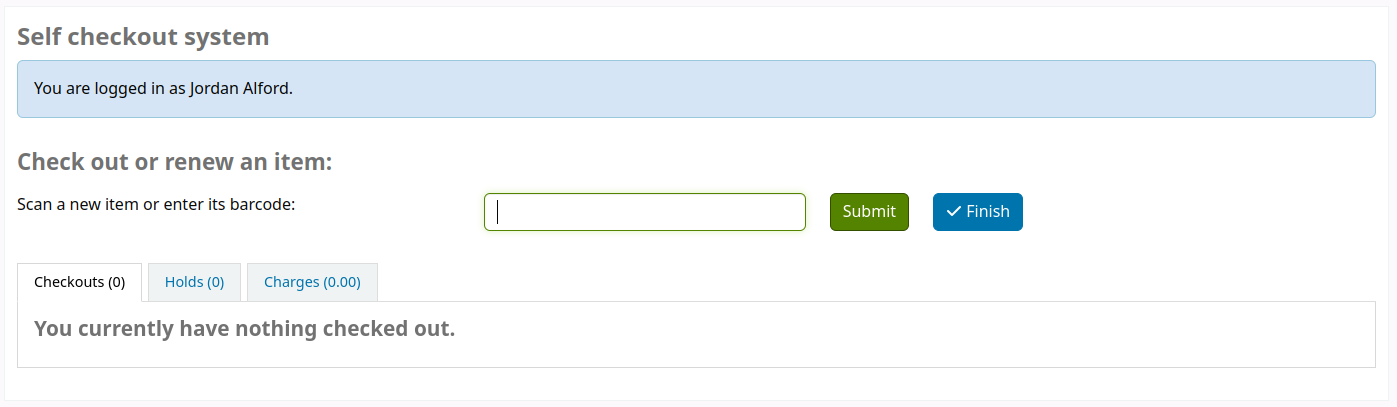Click the "Self checkout system" heading
Image resolution: width=1397 pixels, height=407 pixels.
tap(143, 37)
